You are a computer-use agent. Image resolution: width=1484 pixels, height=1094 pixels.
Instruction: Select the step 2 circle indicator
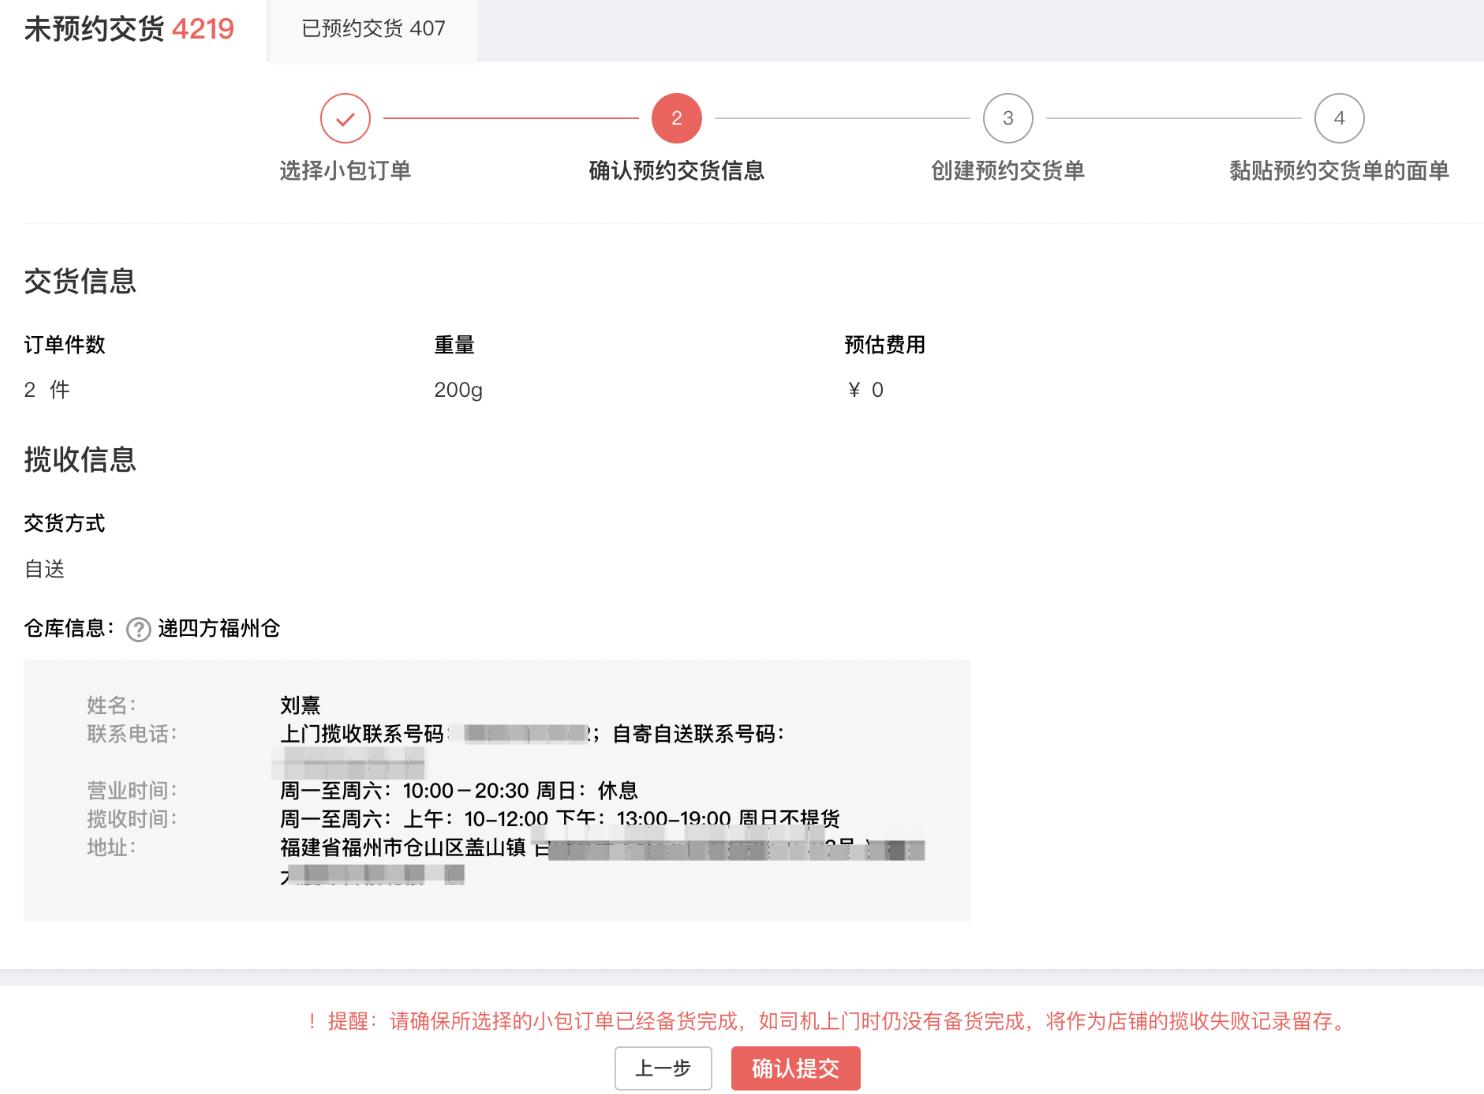(676, 117)
